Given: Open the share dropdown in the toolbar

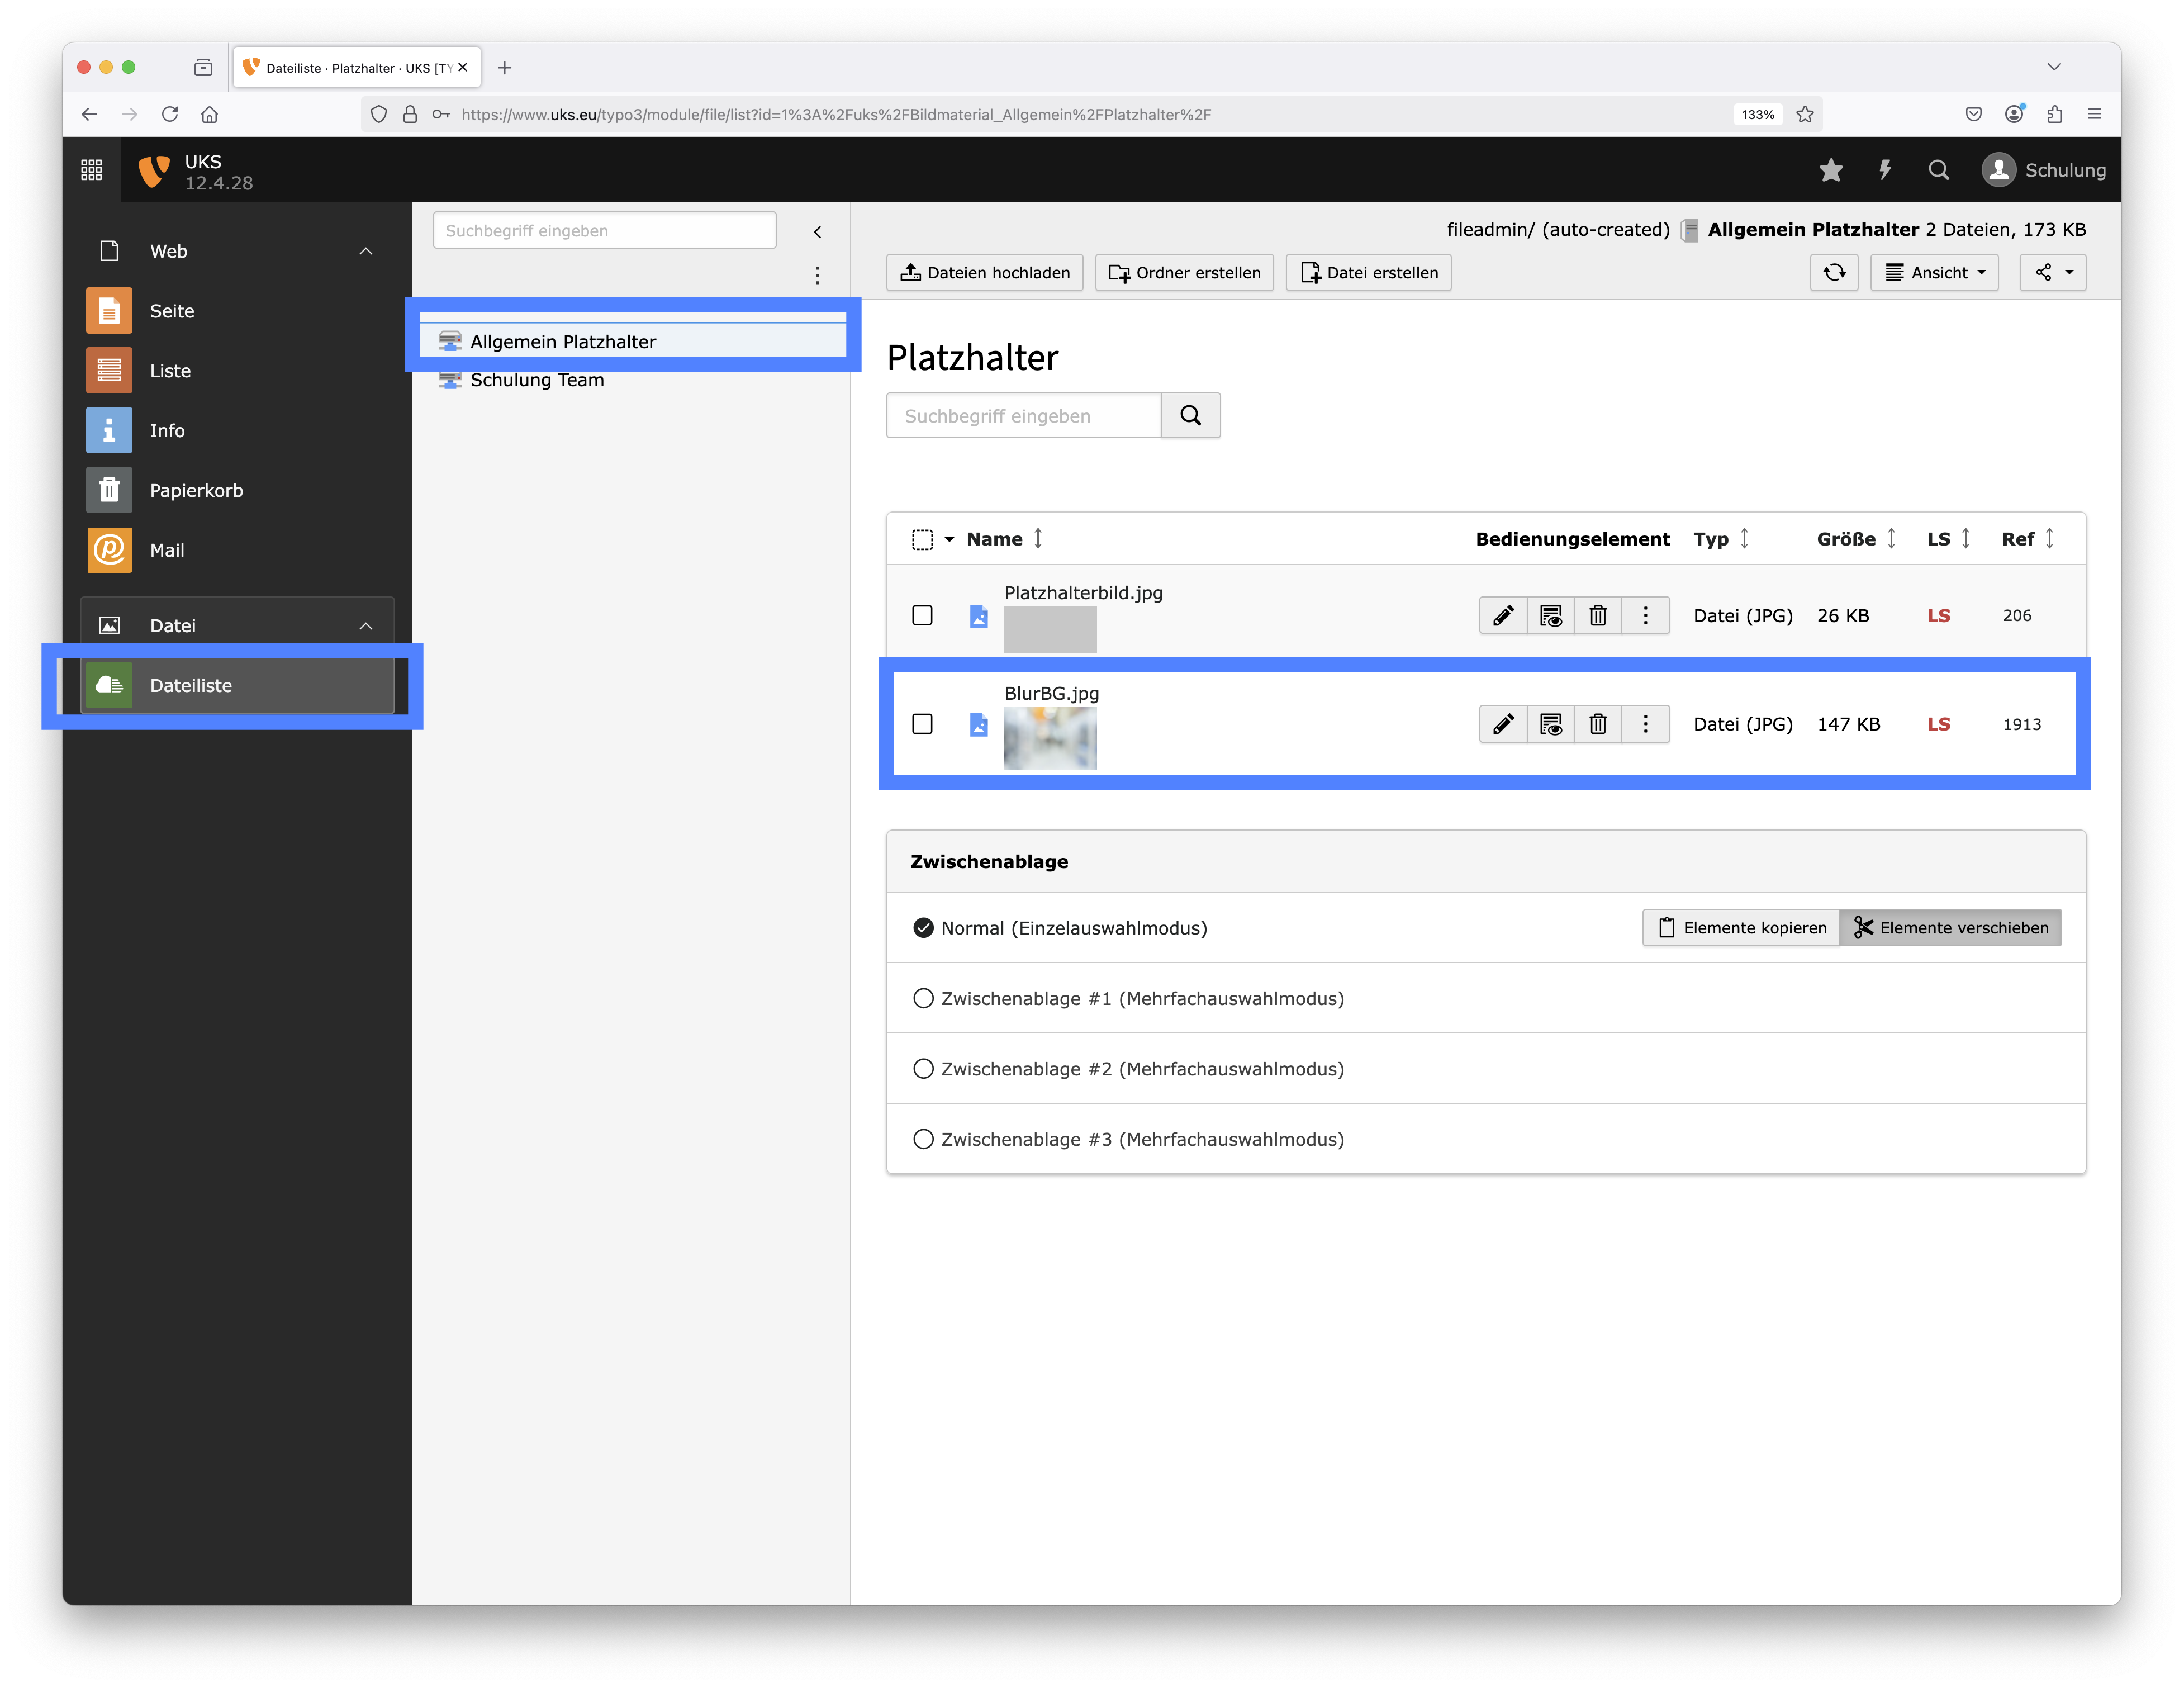Looking at the screenshot, I should click(x=2052, y=272).
